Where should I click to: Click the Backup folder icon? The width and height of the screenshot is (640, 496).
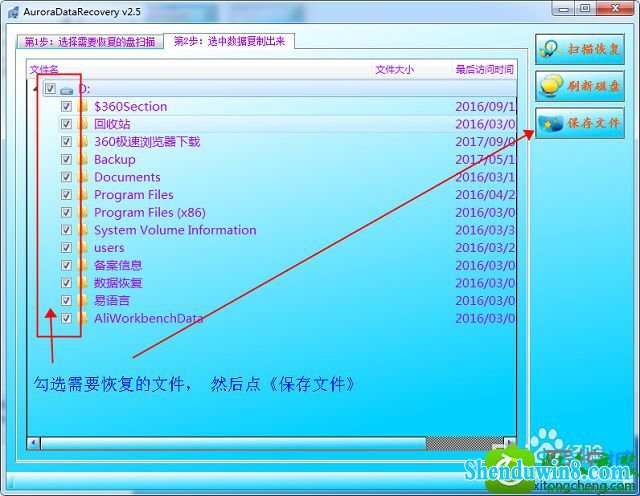click(82, 159)
